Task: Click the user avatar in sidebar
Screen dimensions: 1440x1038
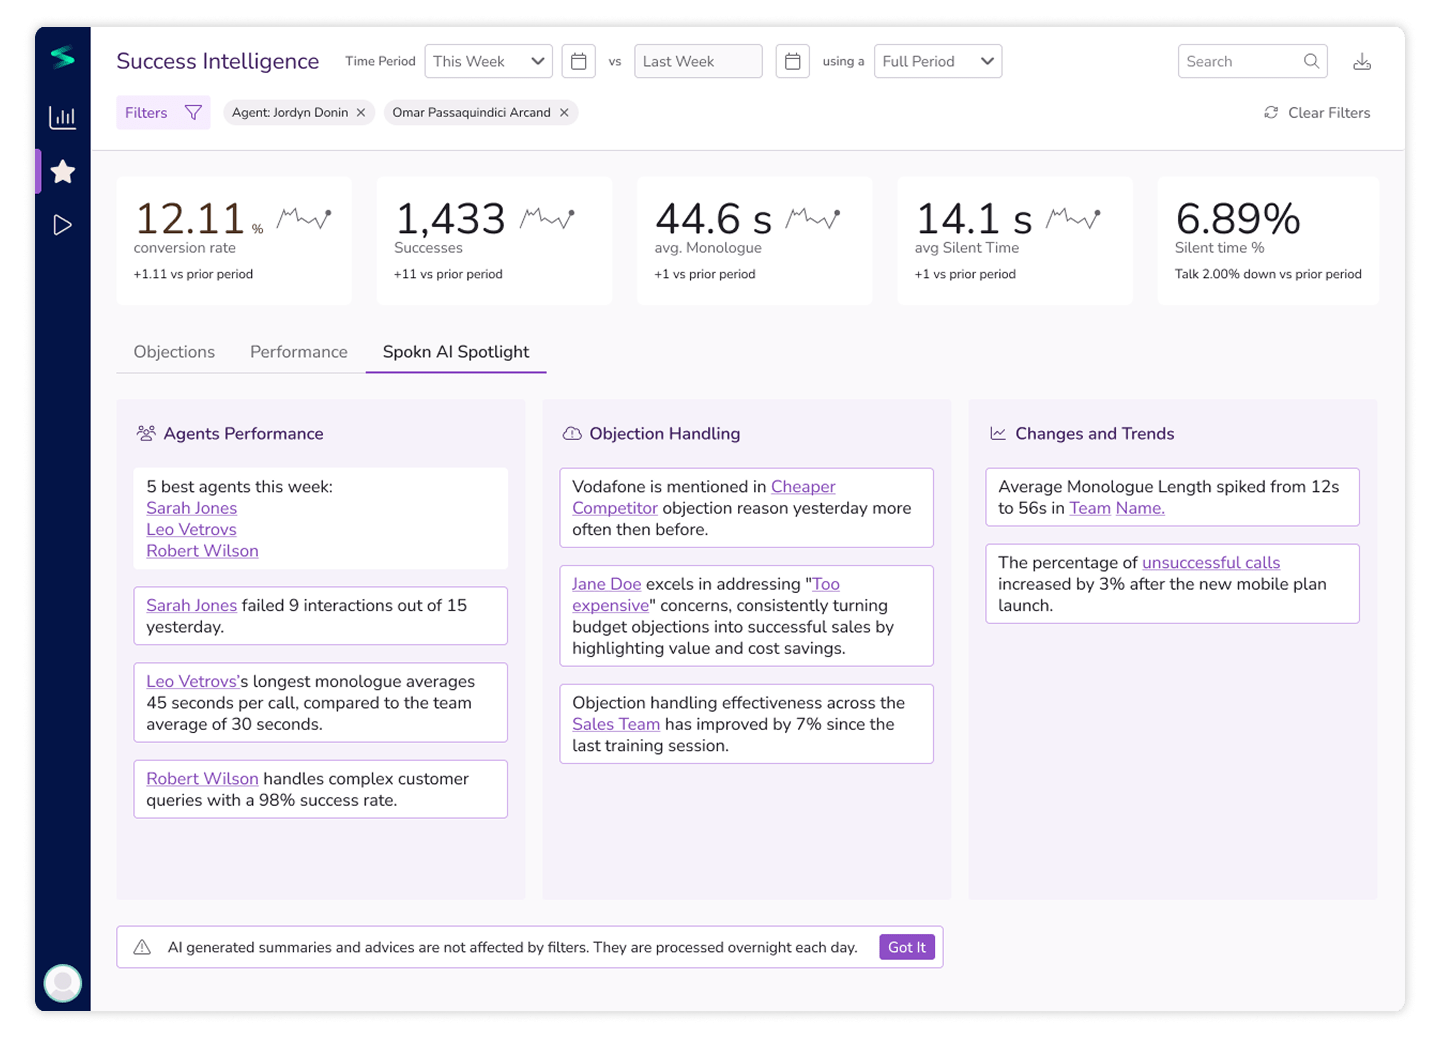Action: pos(63,983)
